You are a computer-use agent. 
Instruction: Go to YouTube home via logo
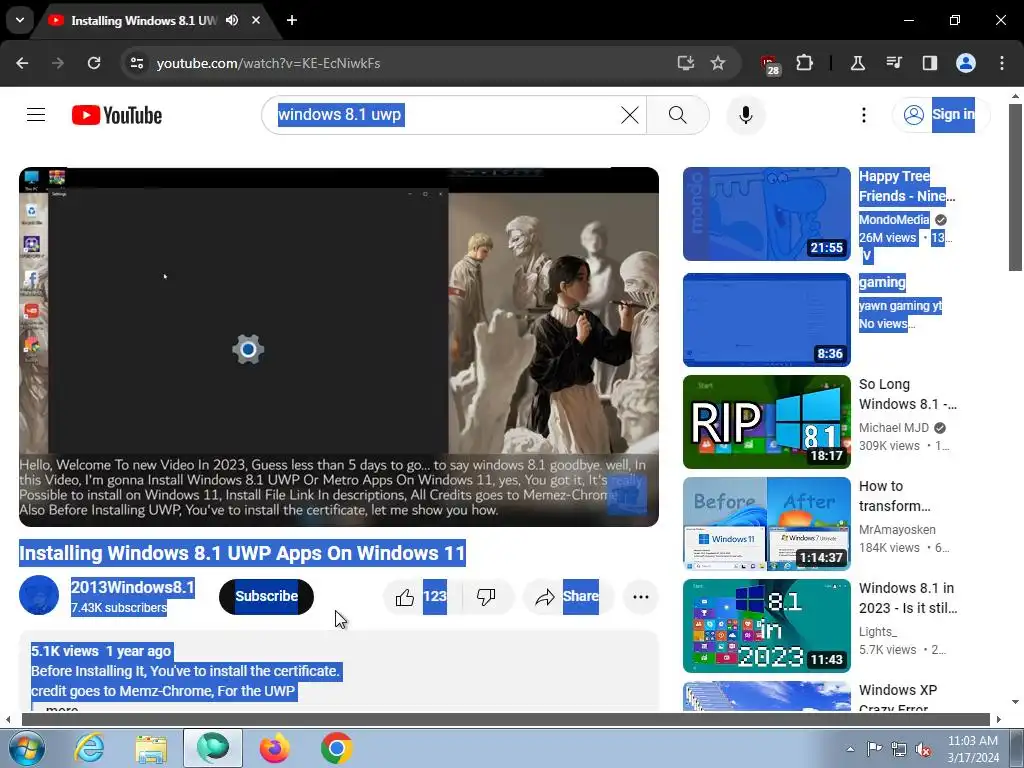(117, 115)
